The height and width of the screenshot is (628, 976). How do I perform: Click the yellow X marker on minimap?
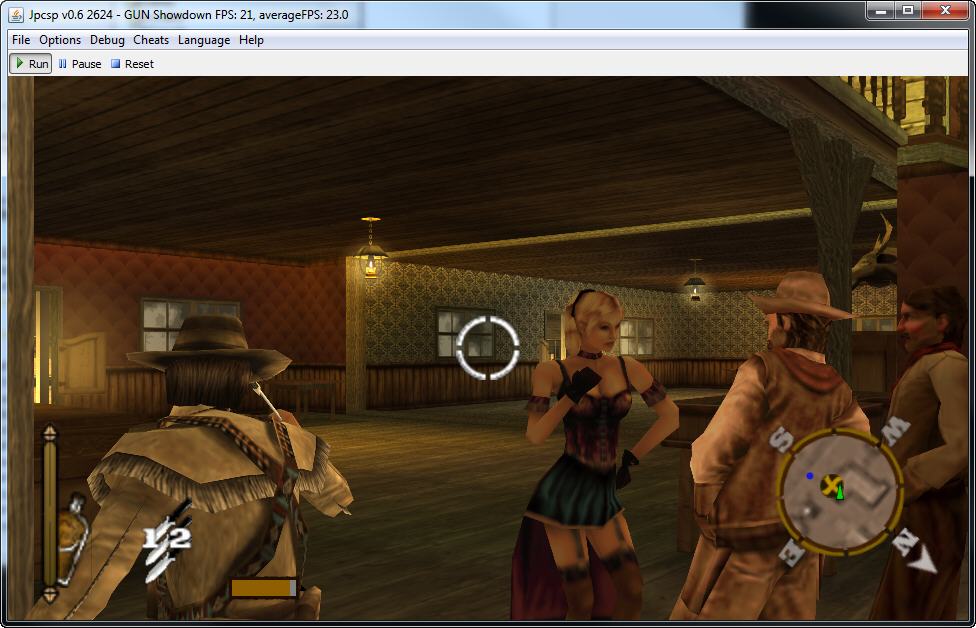pos(830,485)
